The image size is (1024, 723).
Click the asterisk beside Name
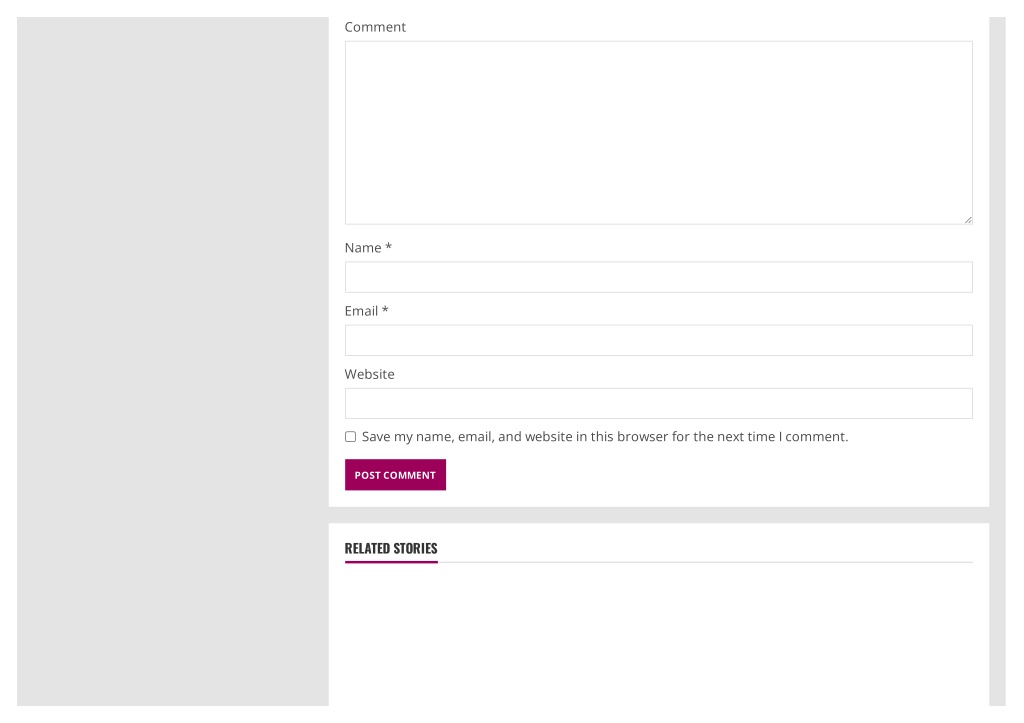pyautogui.click(x=389, y=247)
